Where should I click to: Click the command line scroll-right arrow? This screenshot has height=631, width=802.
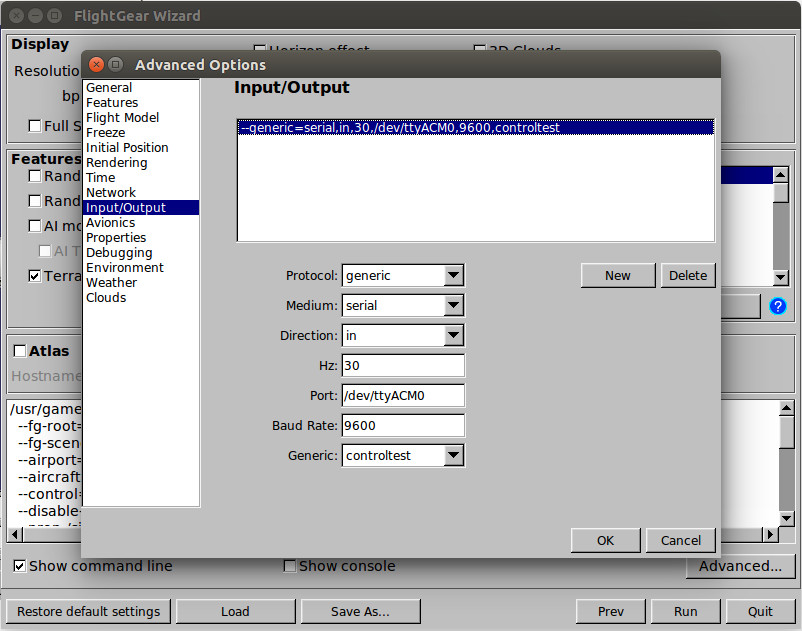[x=770, y=535]
